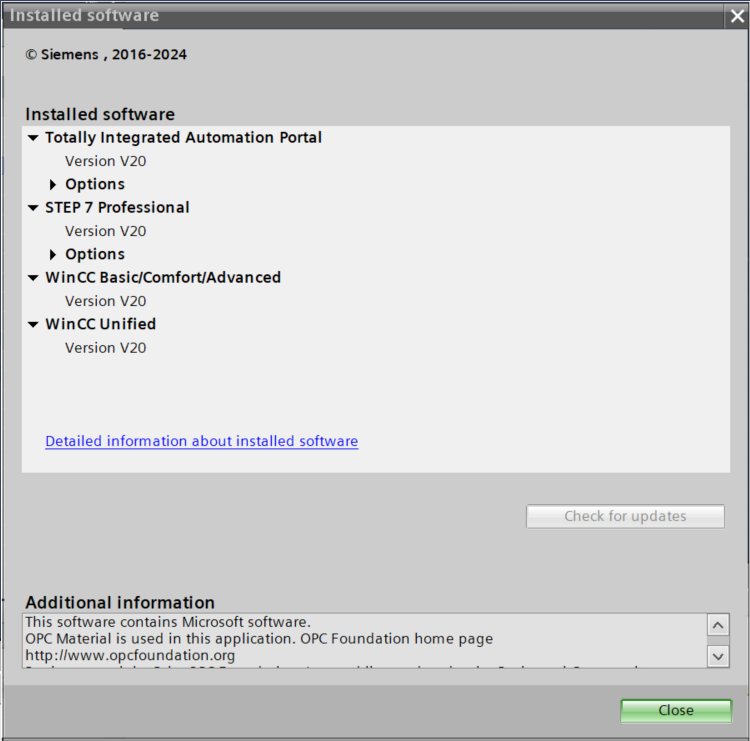Click scroll down arrow in Additional information
750x741 pixels.
pyautogui.click(x=718, y=656)
